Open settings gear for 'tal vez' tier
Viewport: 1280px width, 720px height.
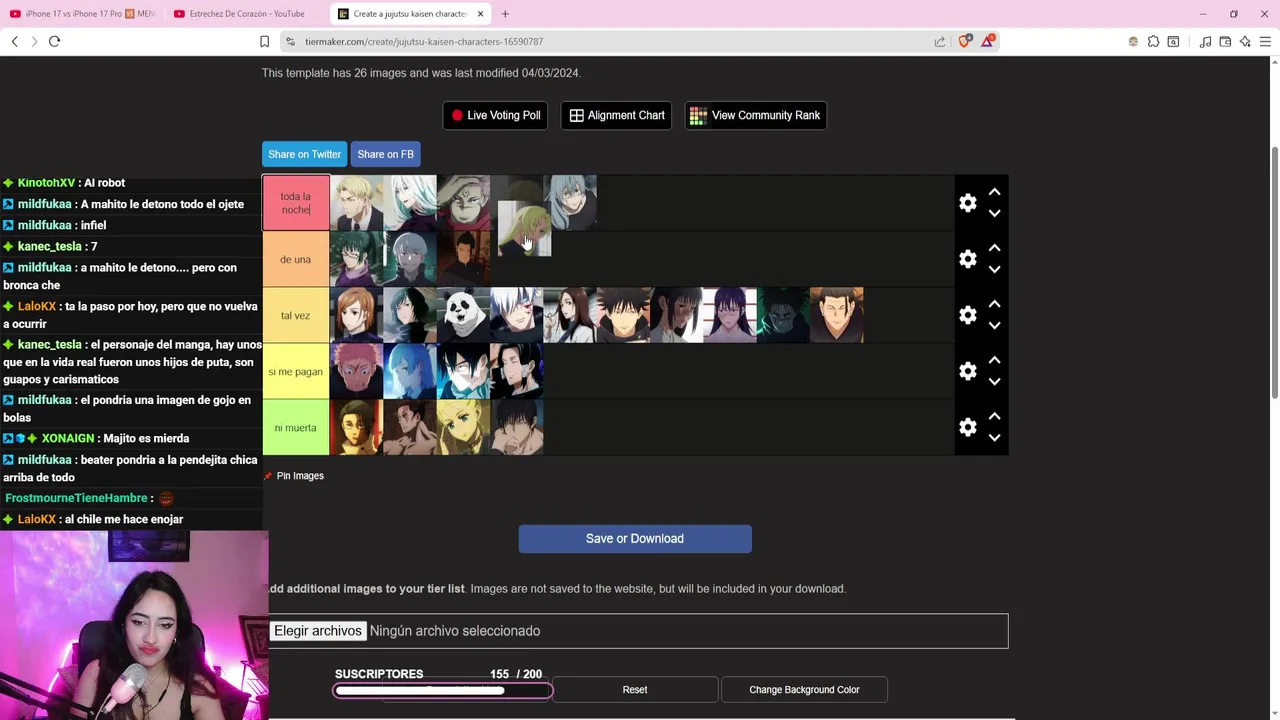point(967,315)
